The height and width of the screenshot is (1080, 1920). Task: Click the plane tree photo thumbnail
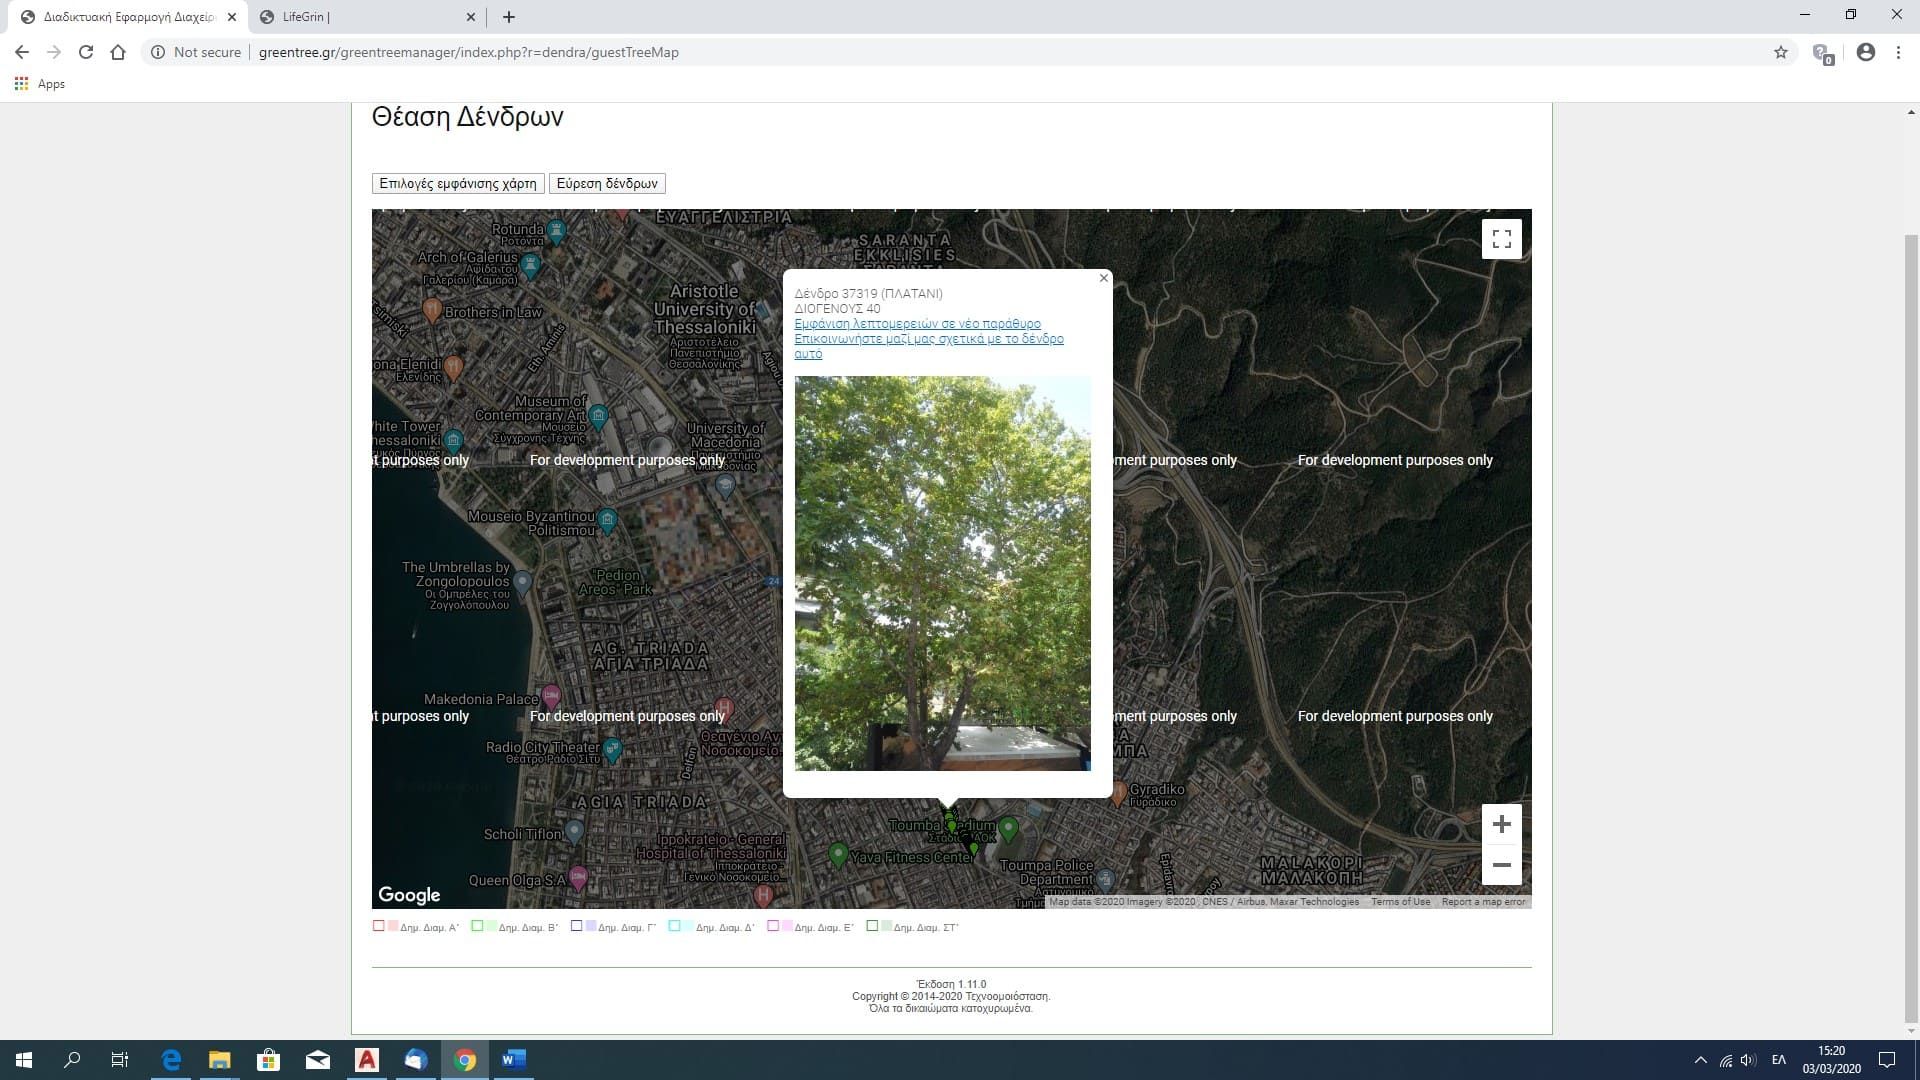tap(942, 573)
